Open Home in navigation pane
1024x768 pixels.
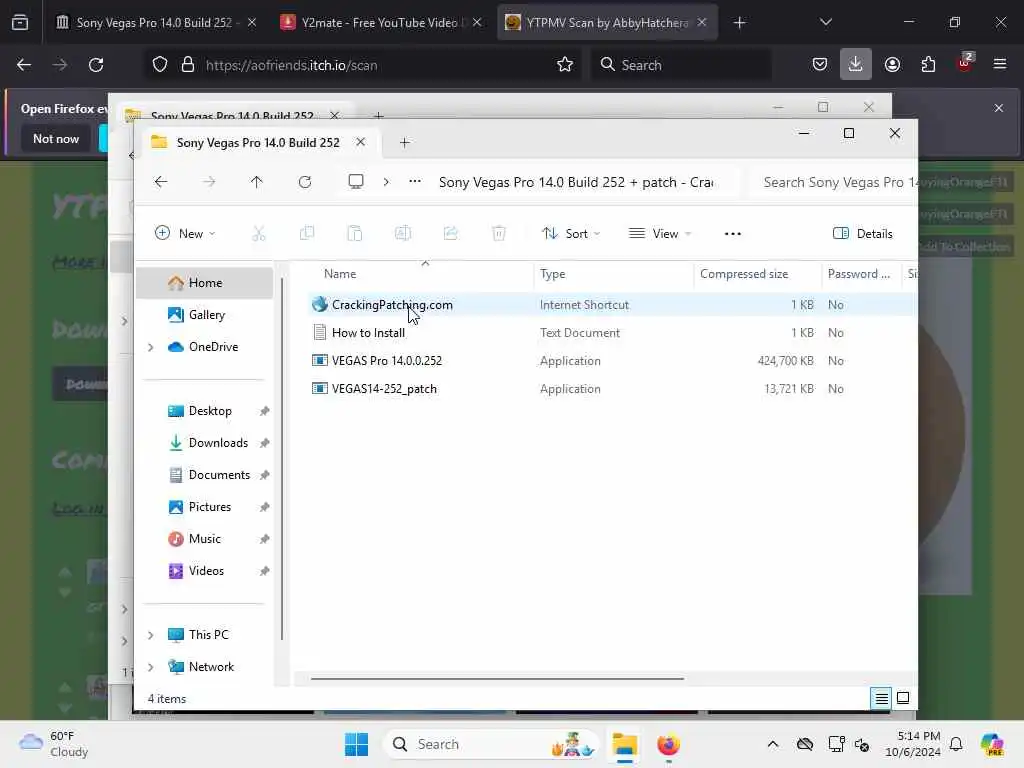coord(205,283)
